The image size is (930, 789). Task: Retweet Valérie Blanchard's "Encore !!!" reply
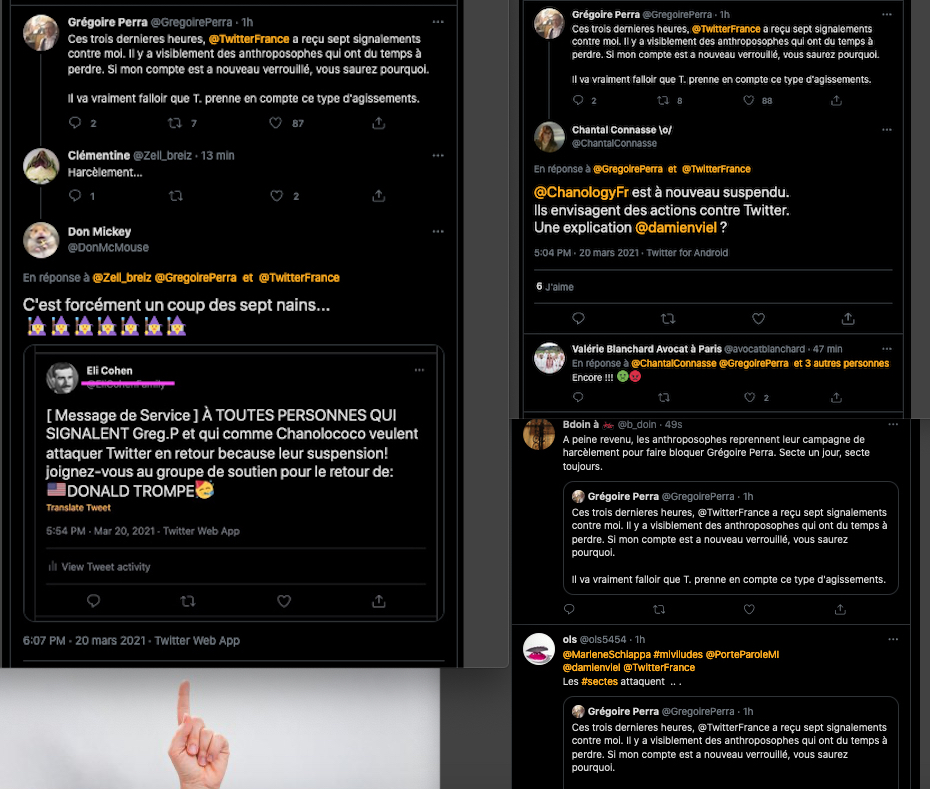664,397
